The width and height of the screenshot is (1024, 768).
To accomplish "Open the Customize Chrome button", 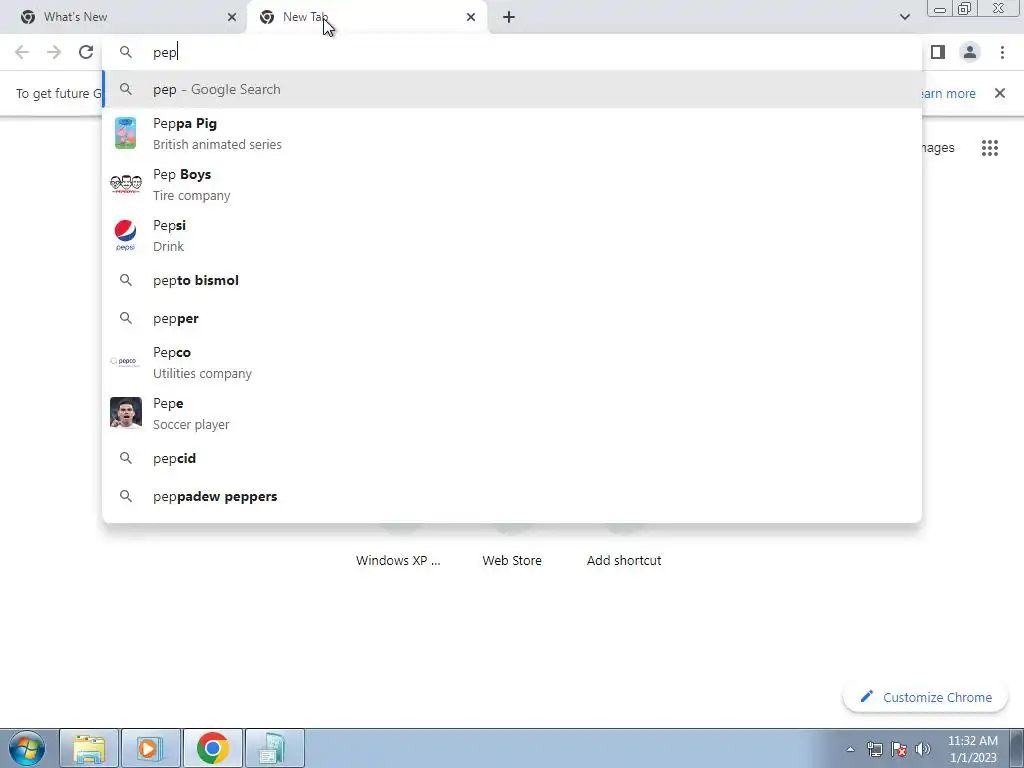I will coord(926,697).
